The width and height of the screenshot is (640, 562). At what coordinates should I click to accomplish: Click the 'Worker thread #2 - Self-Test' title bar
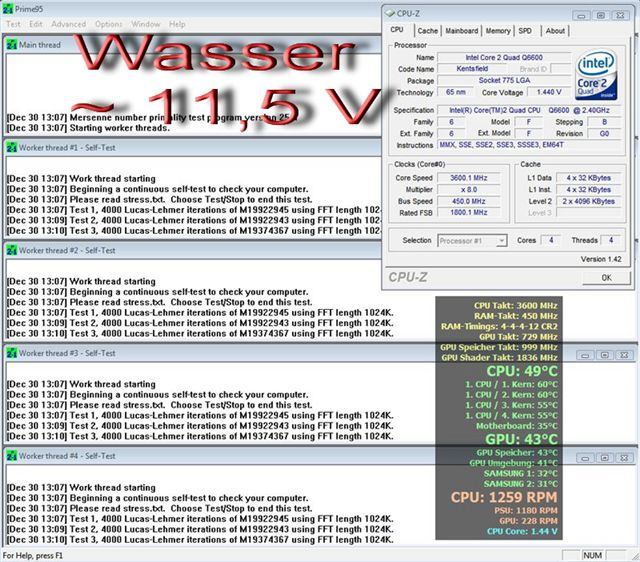pyautogui.click(x=192, y=251)
